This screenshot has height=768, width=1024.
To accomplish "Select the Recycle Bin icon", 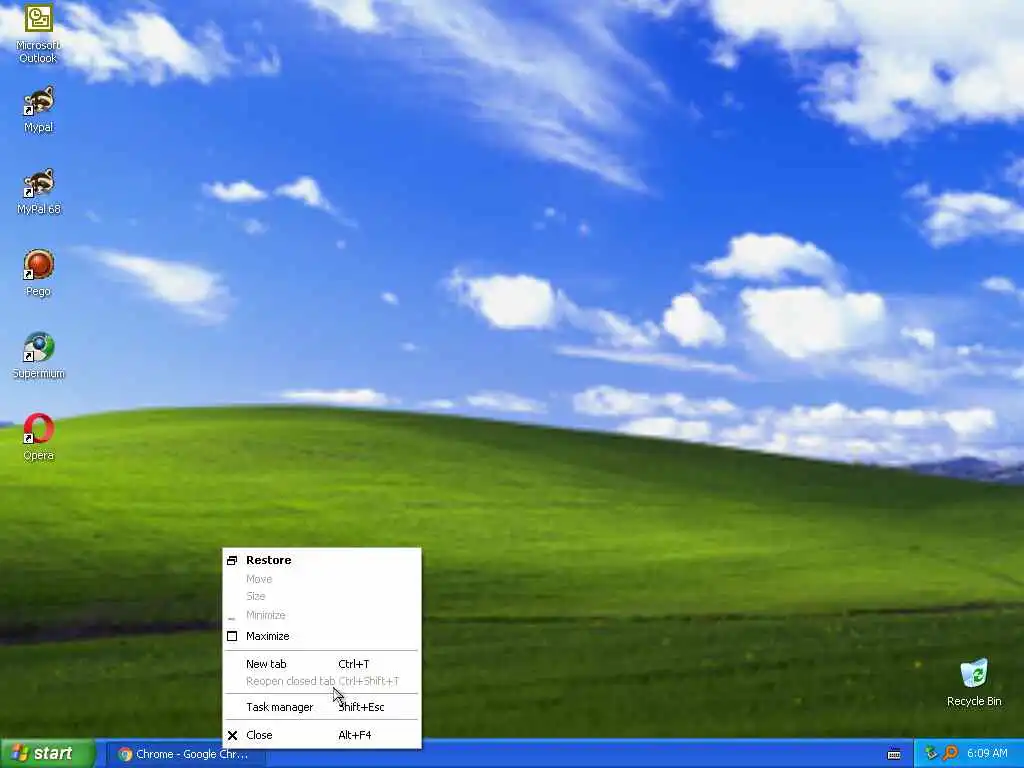I will coord(974,683).
